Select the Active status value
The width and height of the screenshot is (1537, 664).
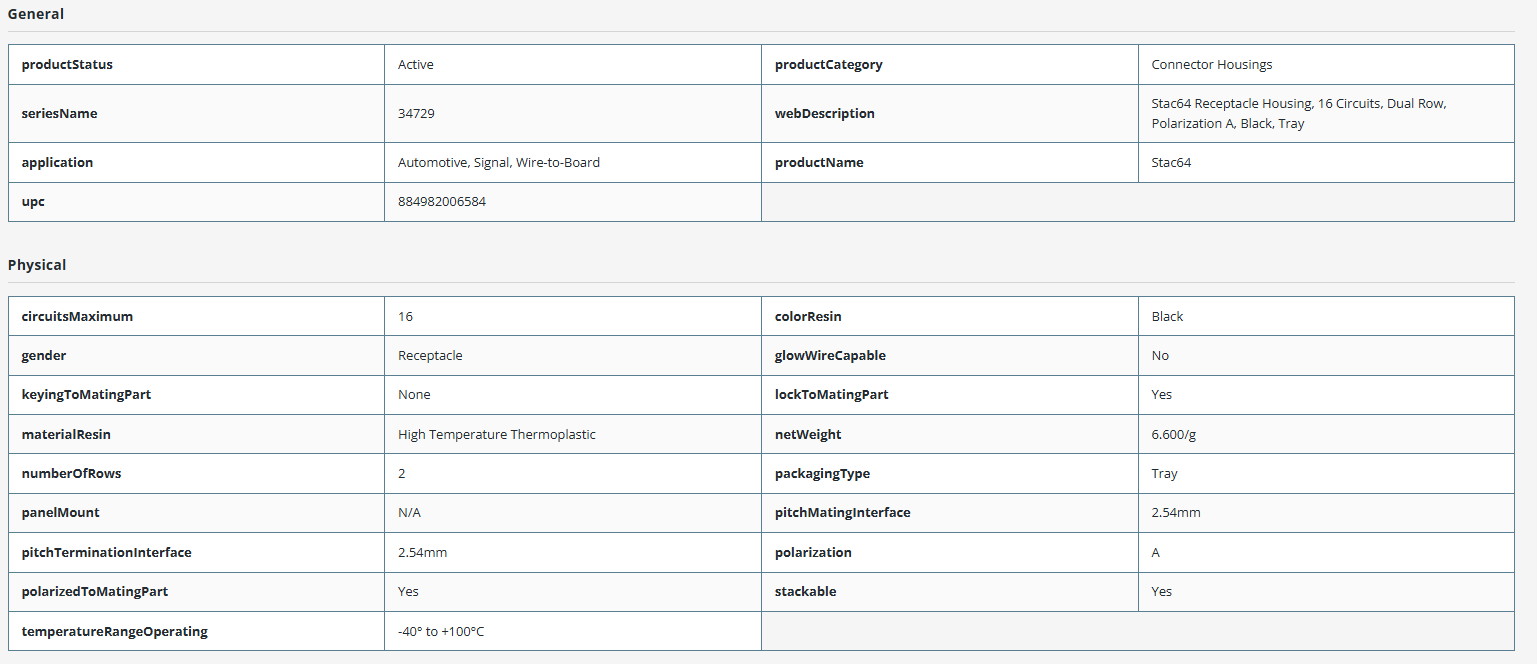416,64
